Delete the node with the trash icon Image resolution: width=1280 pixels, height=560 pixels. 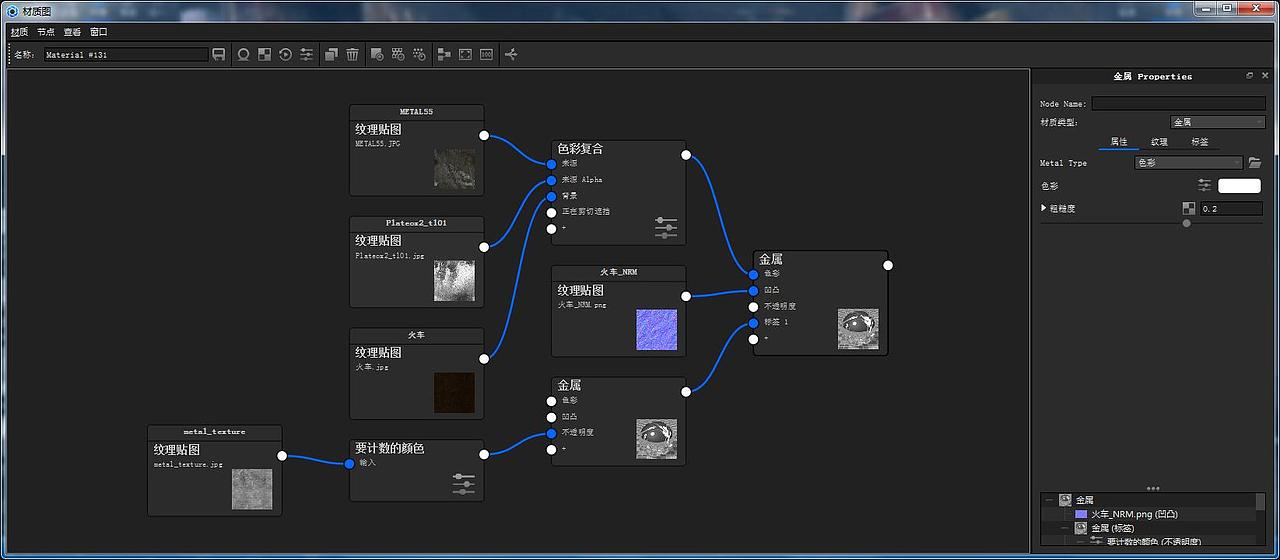coord(352,54)
